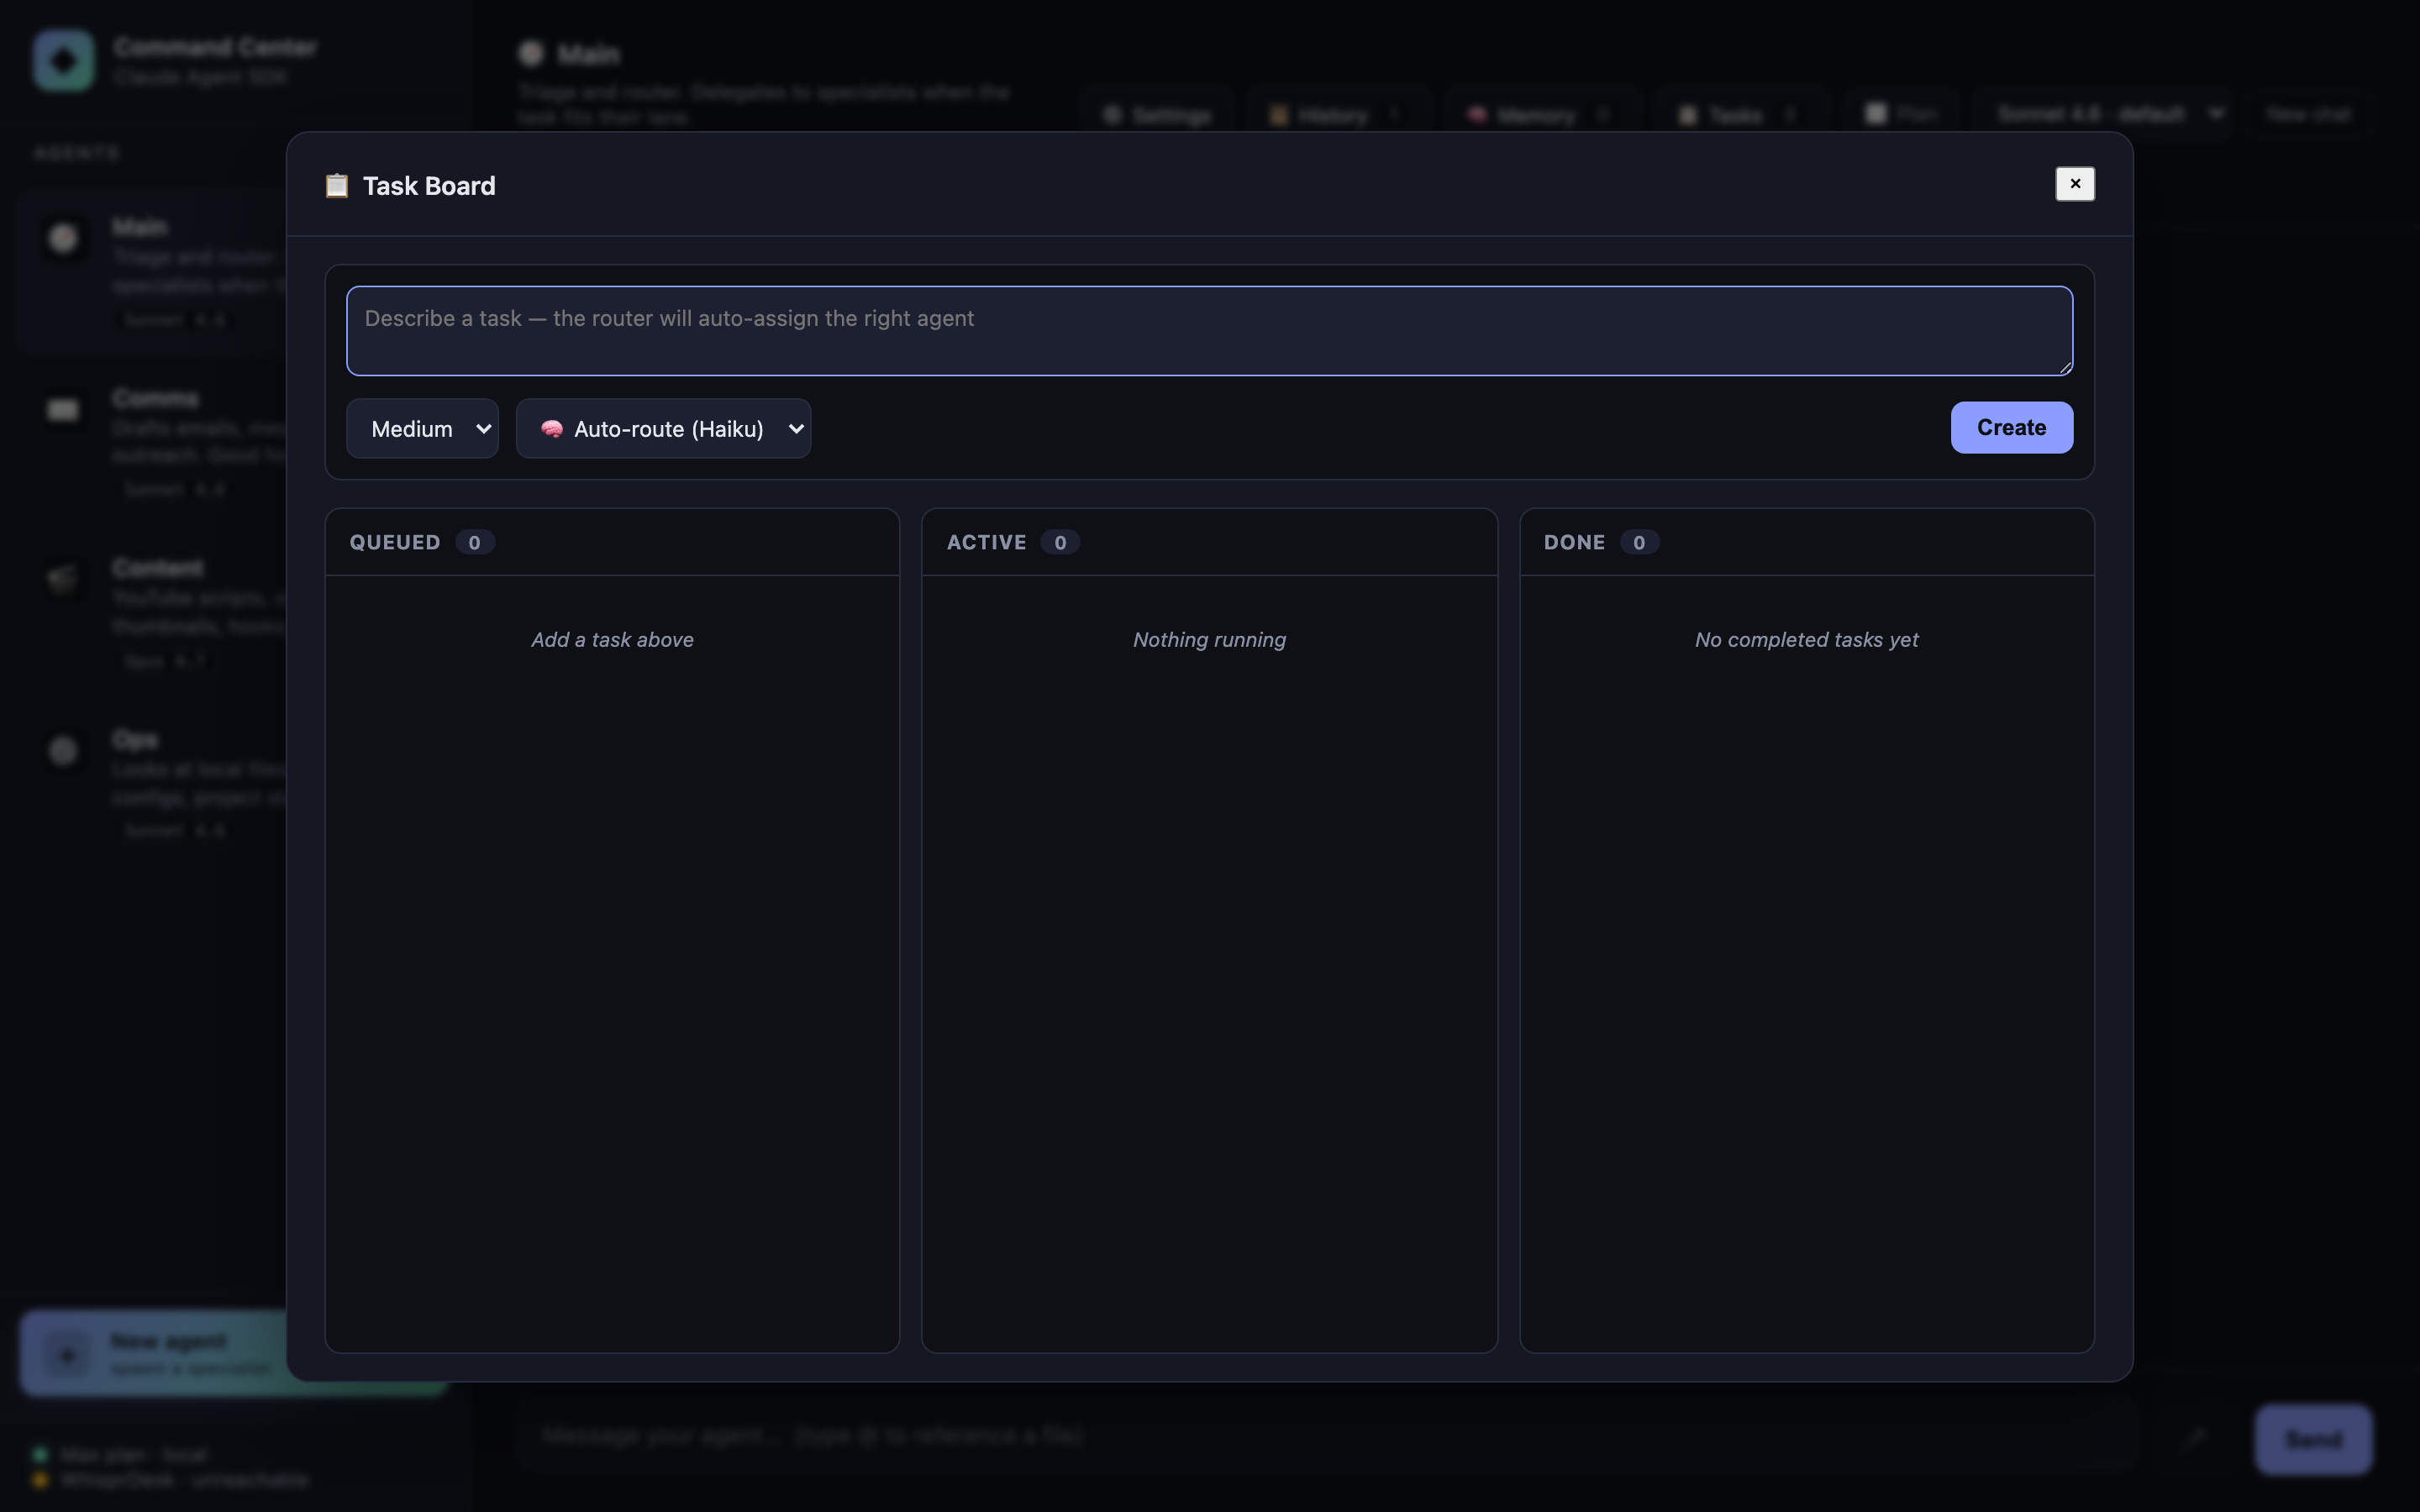
Task: Click the Command Center app icon
Action: [x=62, y=60]
